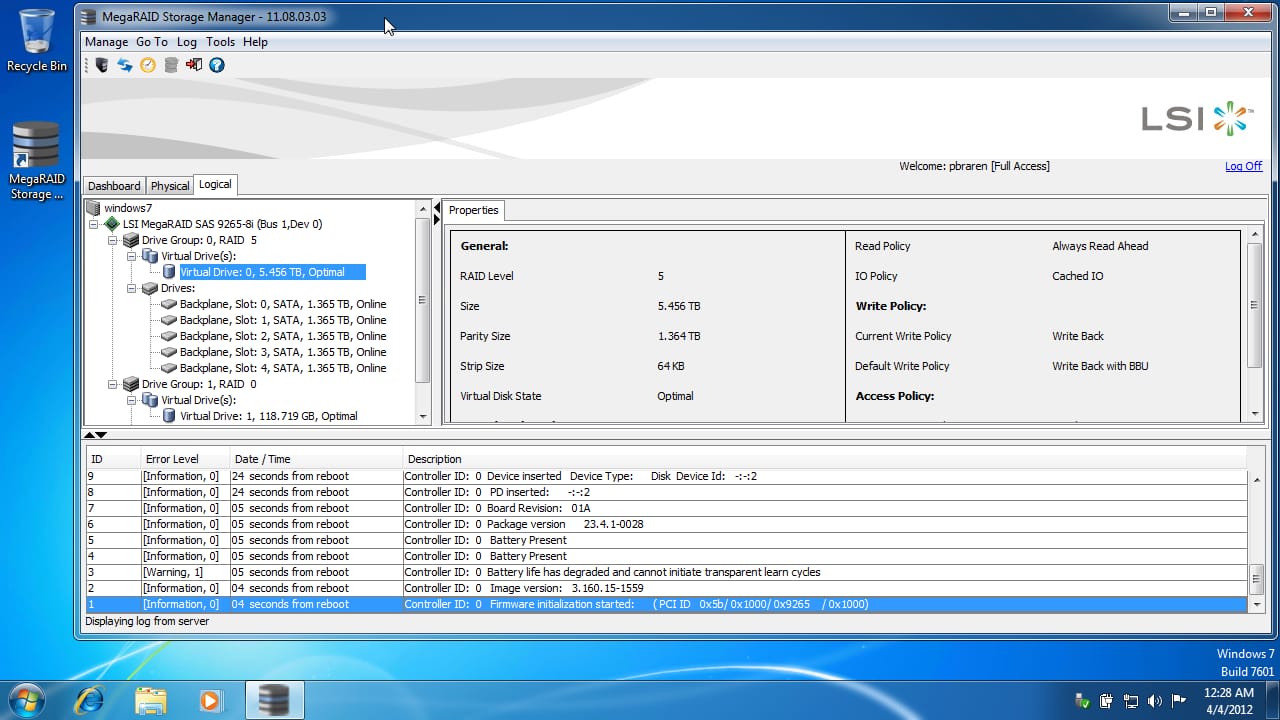Click the MegaRAID Storage Manager taskbar button
1280x720 pixels.
tap(274, 700)
